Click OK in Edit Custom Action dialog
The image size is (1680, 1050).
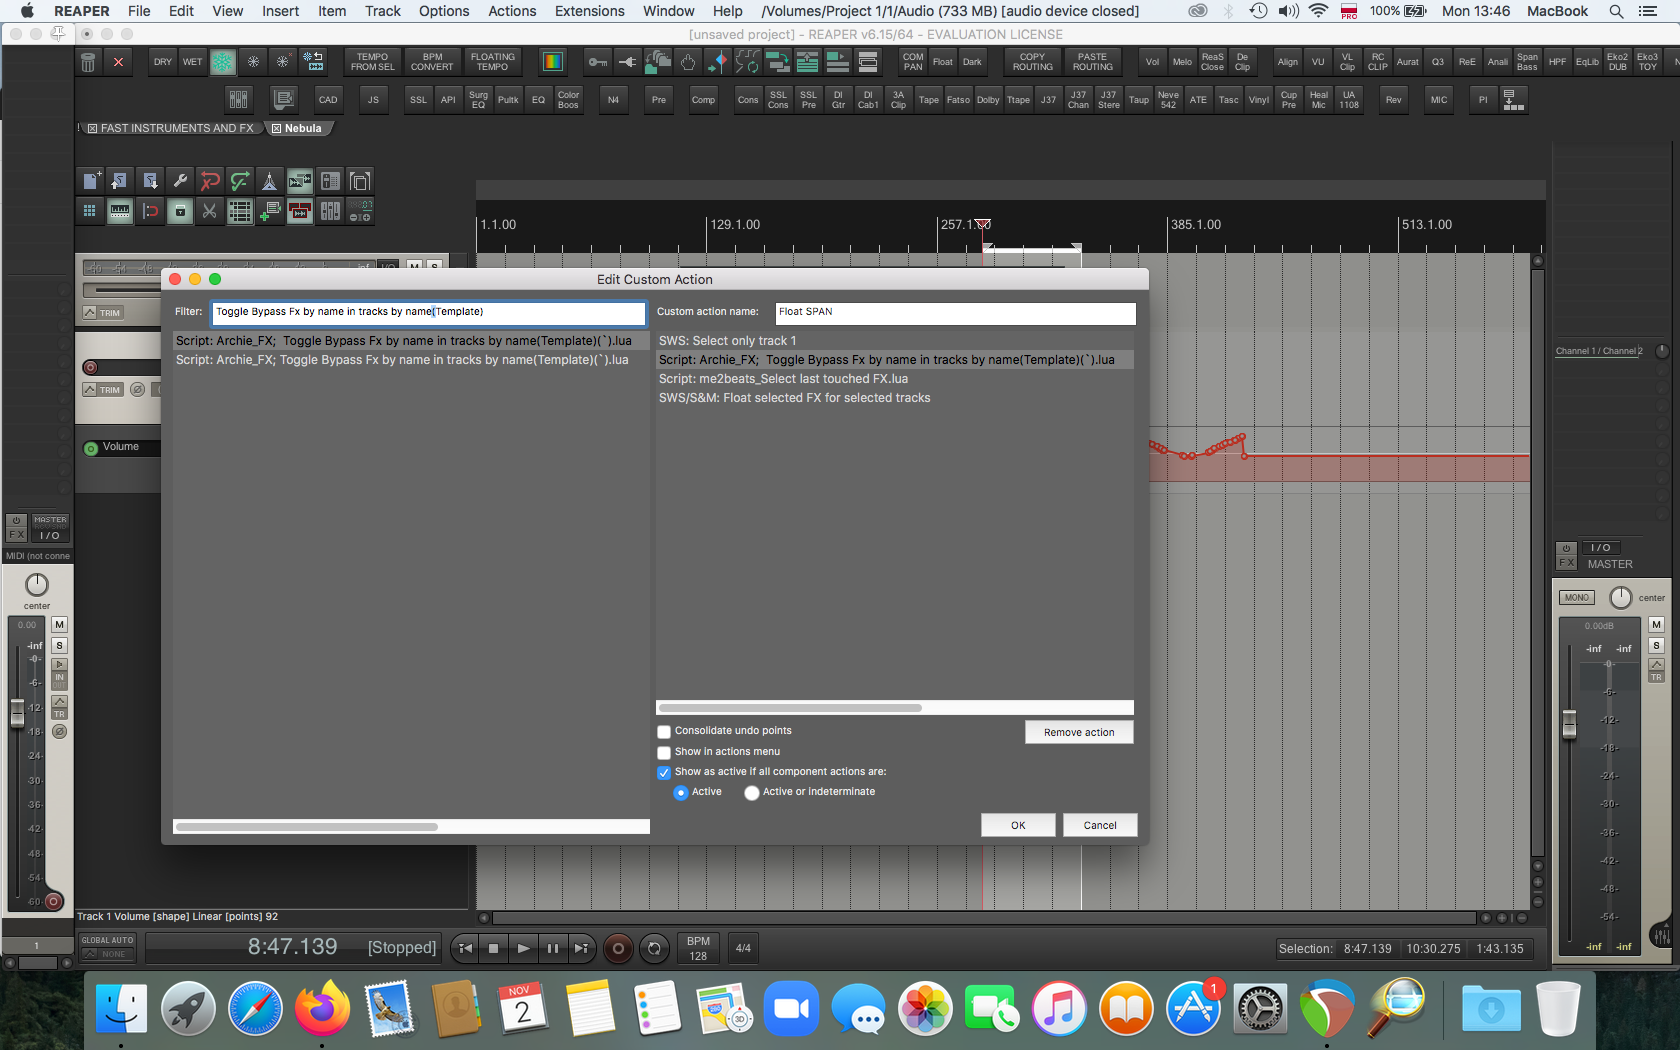point(1018,825)
